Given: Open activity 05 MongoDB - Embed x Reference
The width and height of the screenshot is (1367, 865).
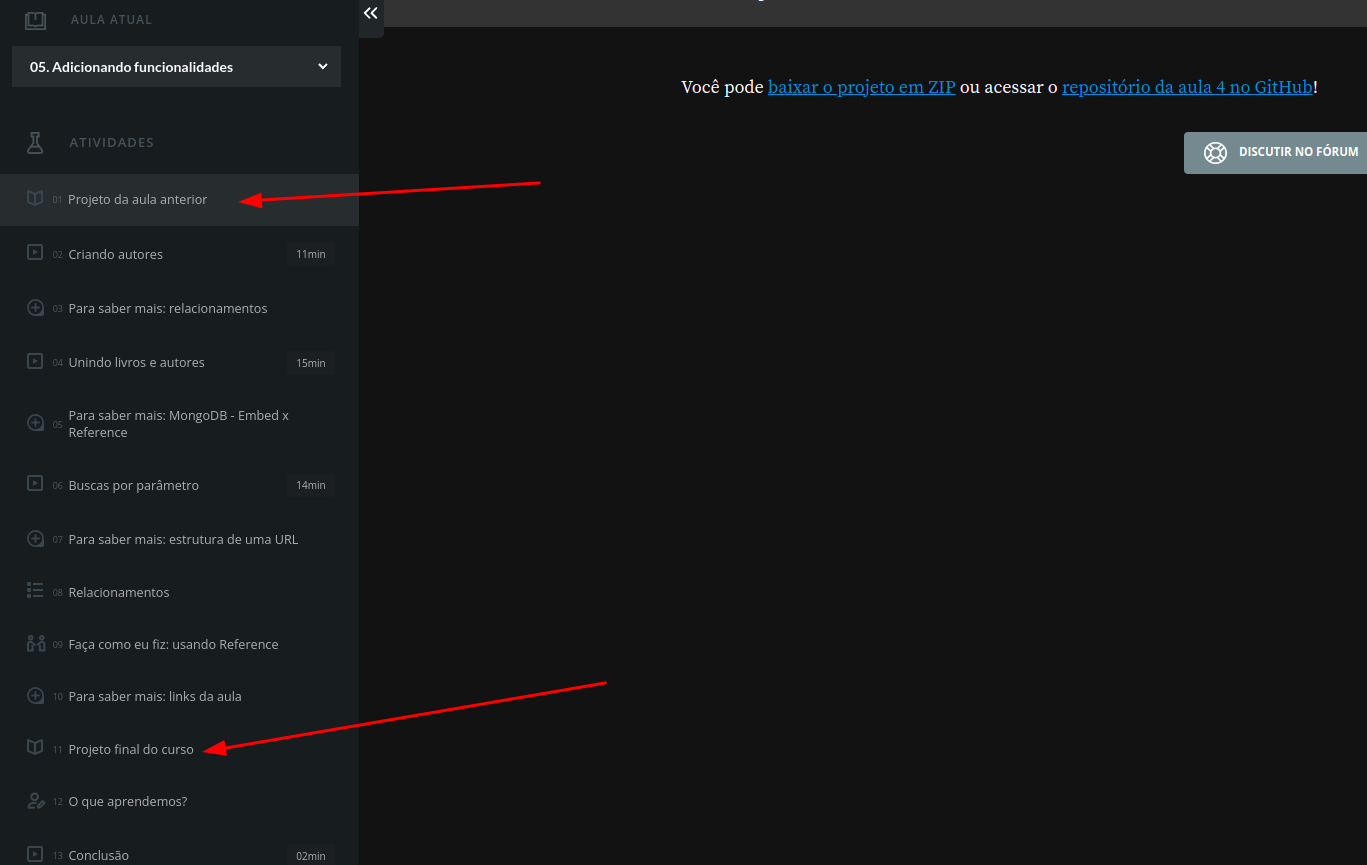Looking at the screenshot, I should pos(179,424).
